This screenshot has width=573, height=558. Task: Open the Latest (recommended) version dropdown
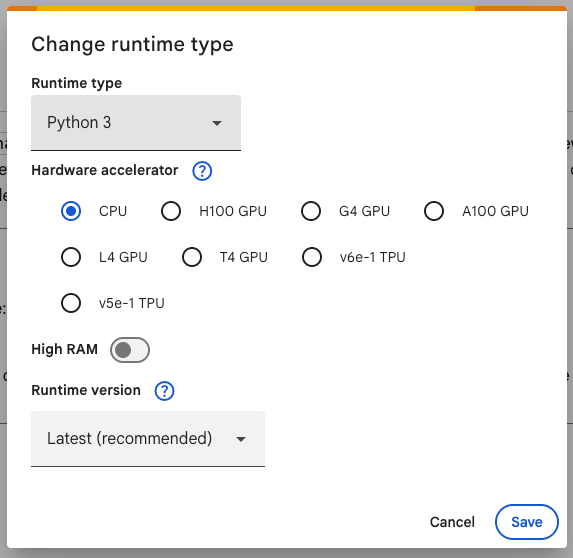click(x=148, y=439)
